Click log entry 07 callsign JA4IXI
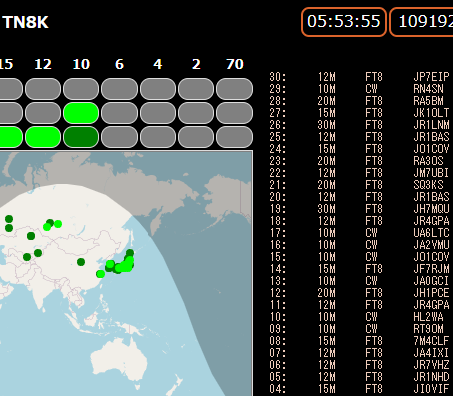Screen dimensions: 453x396 [x=431, y=353]
